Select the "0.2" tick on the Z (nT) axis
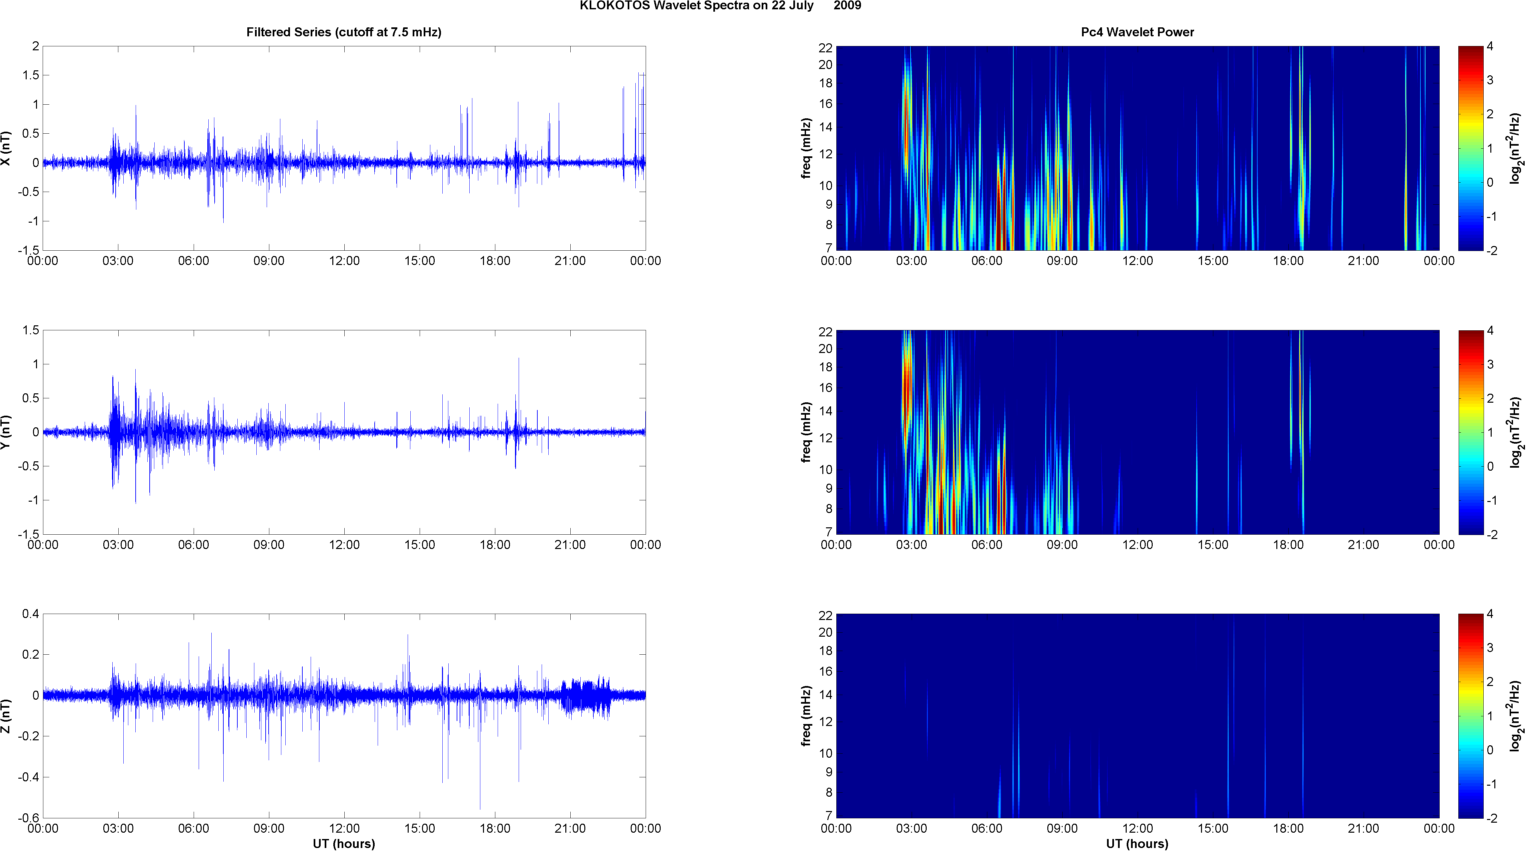This screenshot has width=1526, height=851. click(x=30, y=655)
